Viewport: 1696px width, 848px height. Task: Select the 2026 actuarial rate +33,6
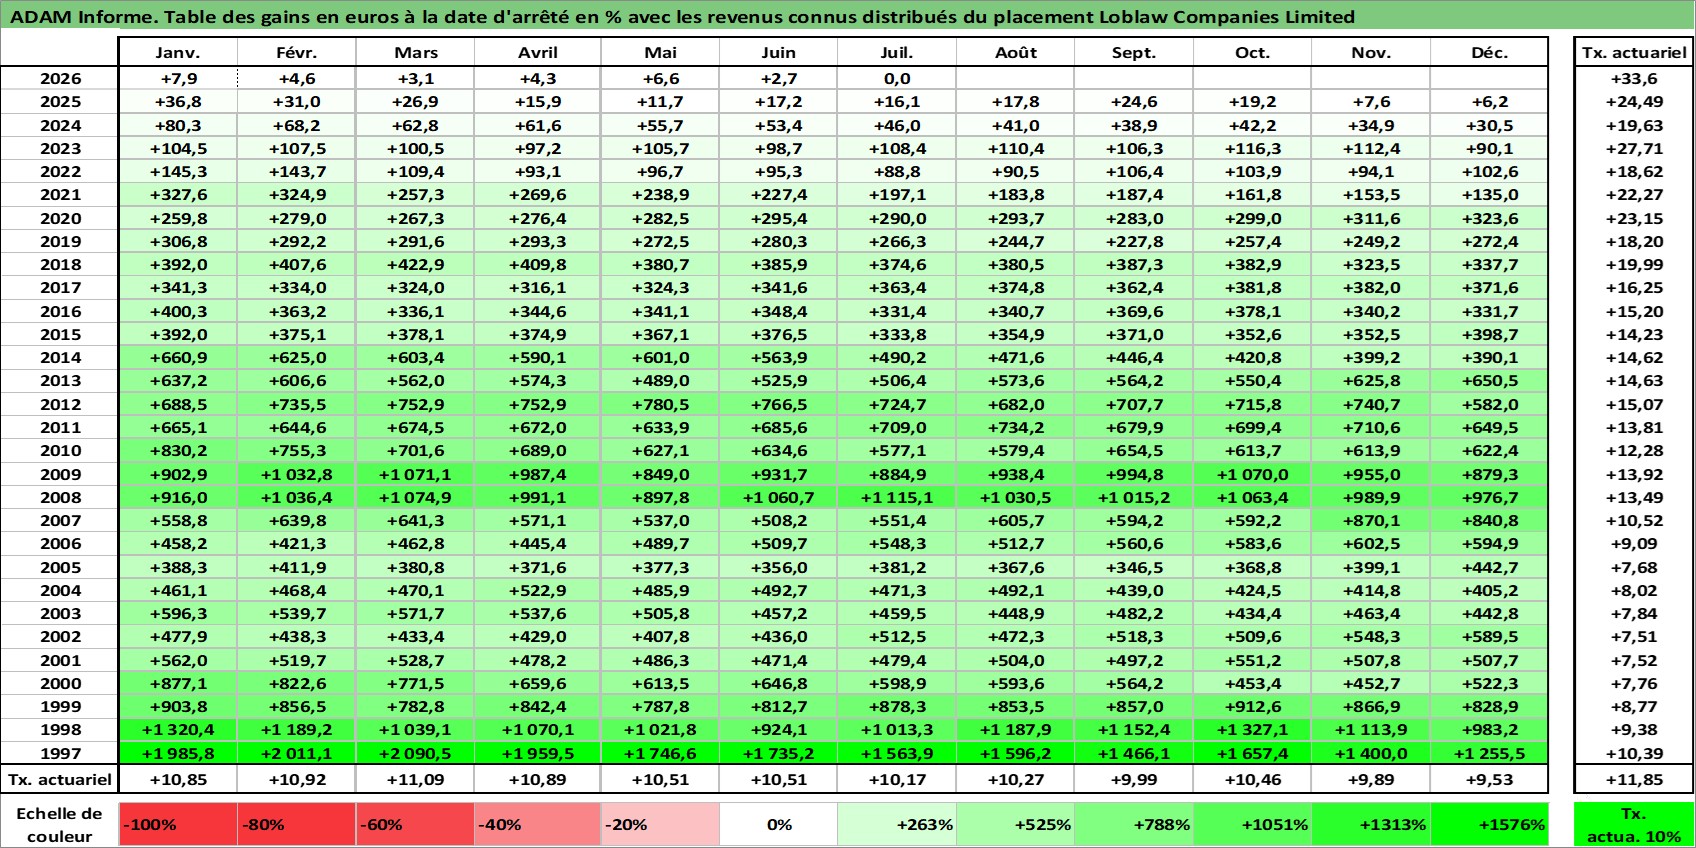[1634, 79]
